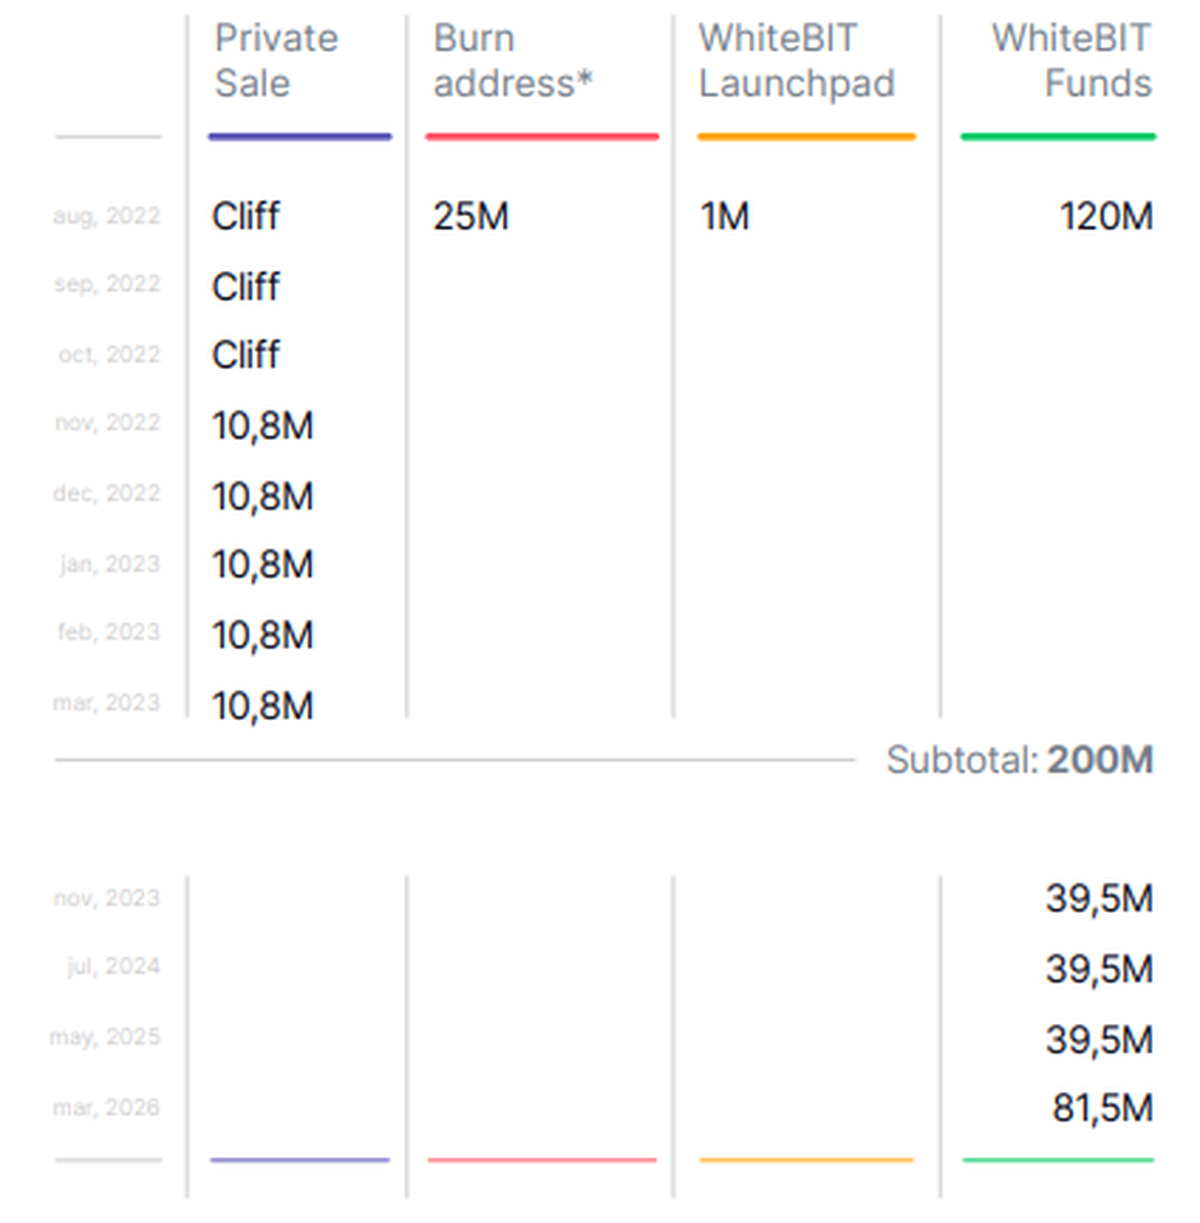The height and width of the screenshot is (1223, 1200).
Task: Click the 10,8M value for nov, 2022
Action: click(263, 426)
